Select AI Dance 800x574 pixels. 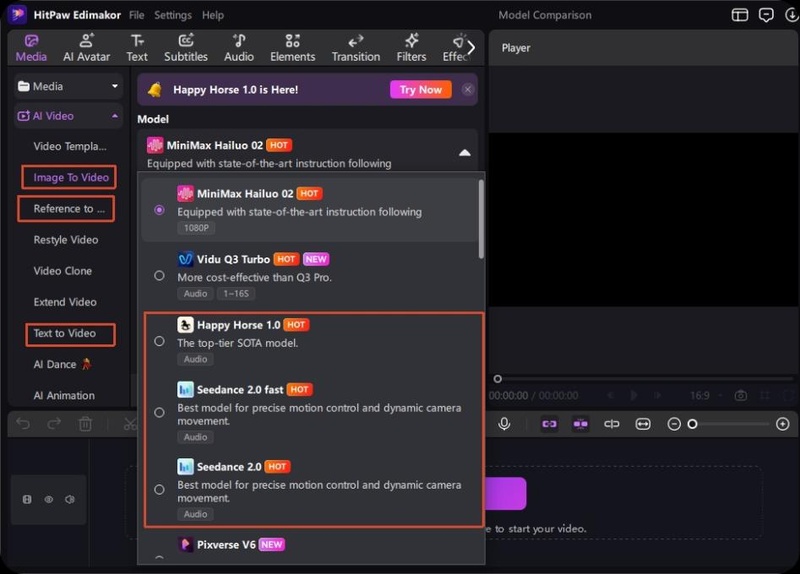tap(62, 364)
